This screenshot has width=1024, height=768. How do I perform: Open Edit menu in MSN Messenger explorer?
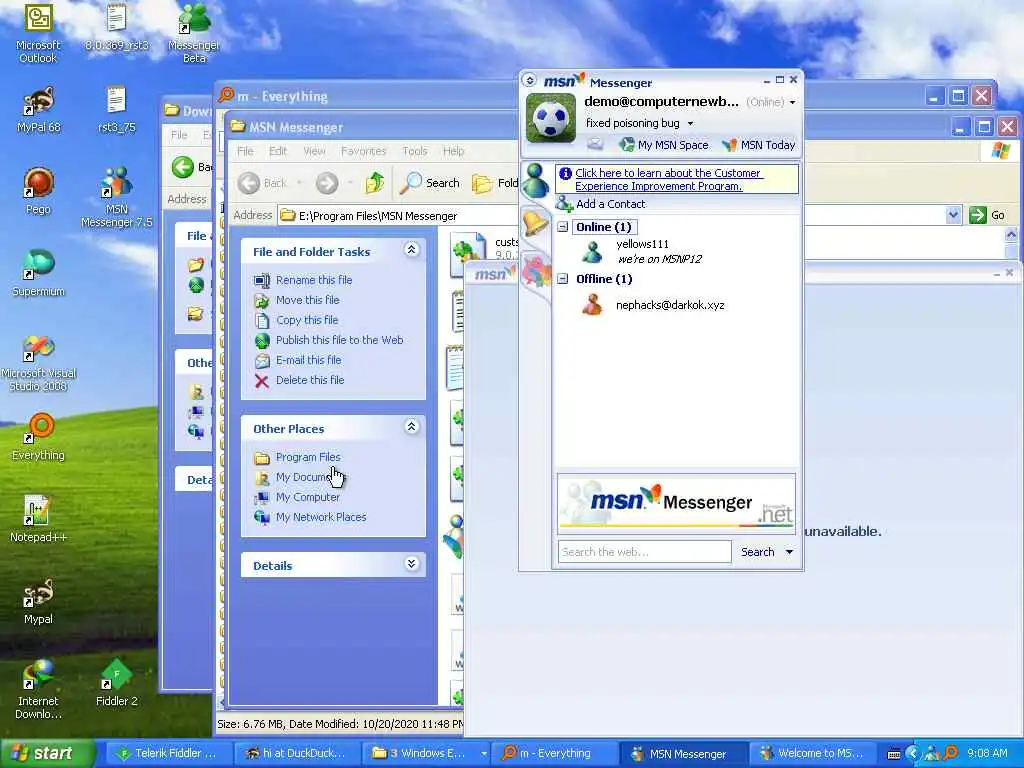click(x=278, y=151)
